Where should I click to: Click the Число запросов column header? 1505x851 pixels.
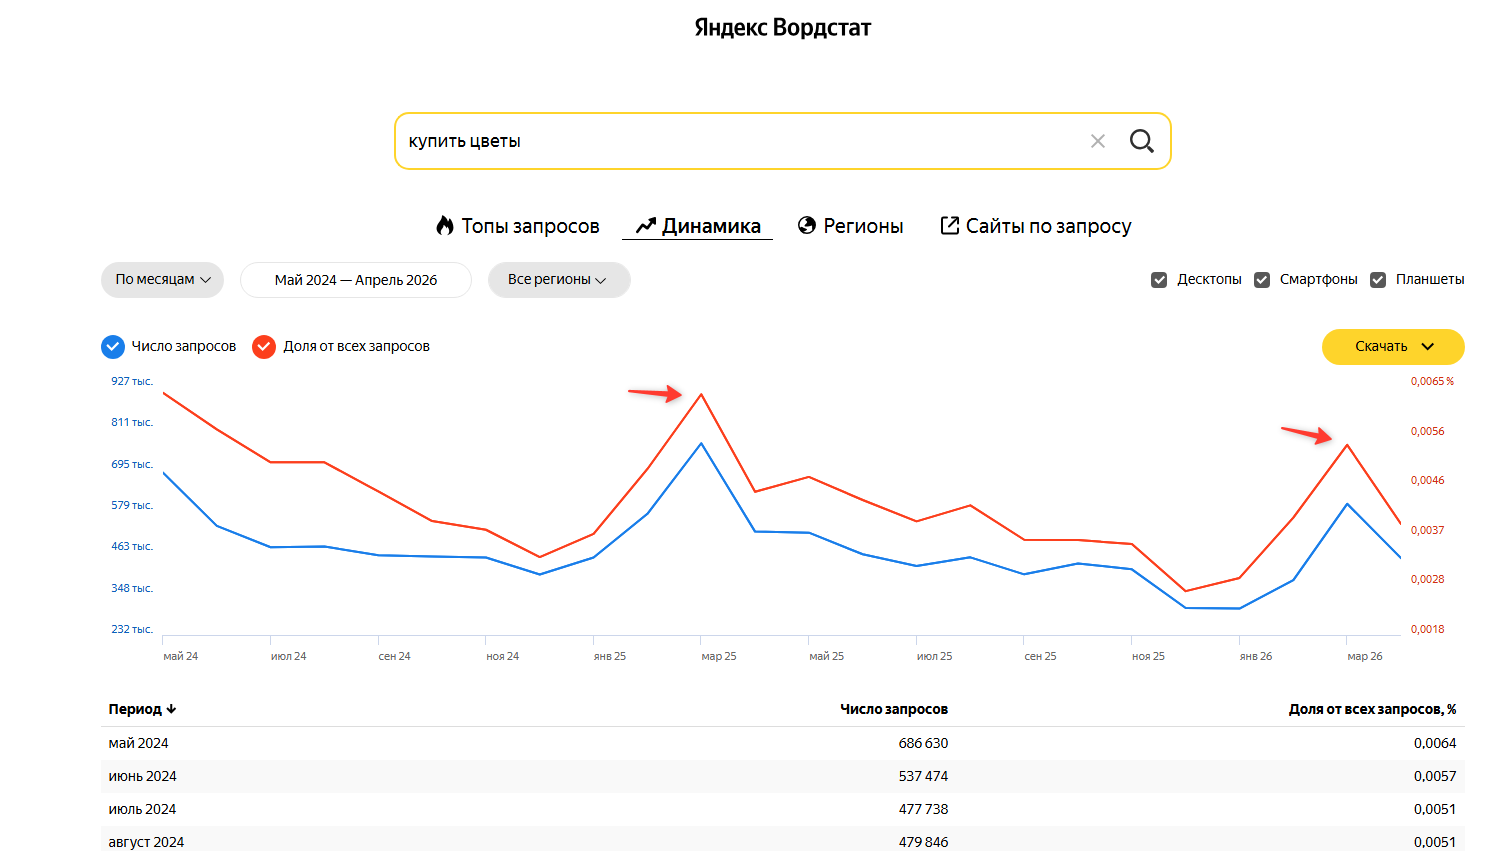894,709
